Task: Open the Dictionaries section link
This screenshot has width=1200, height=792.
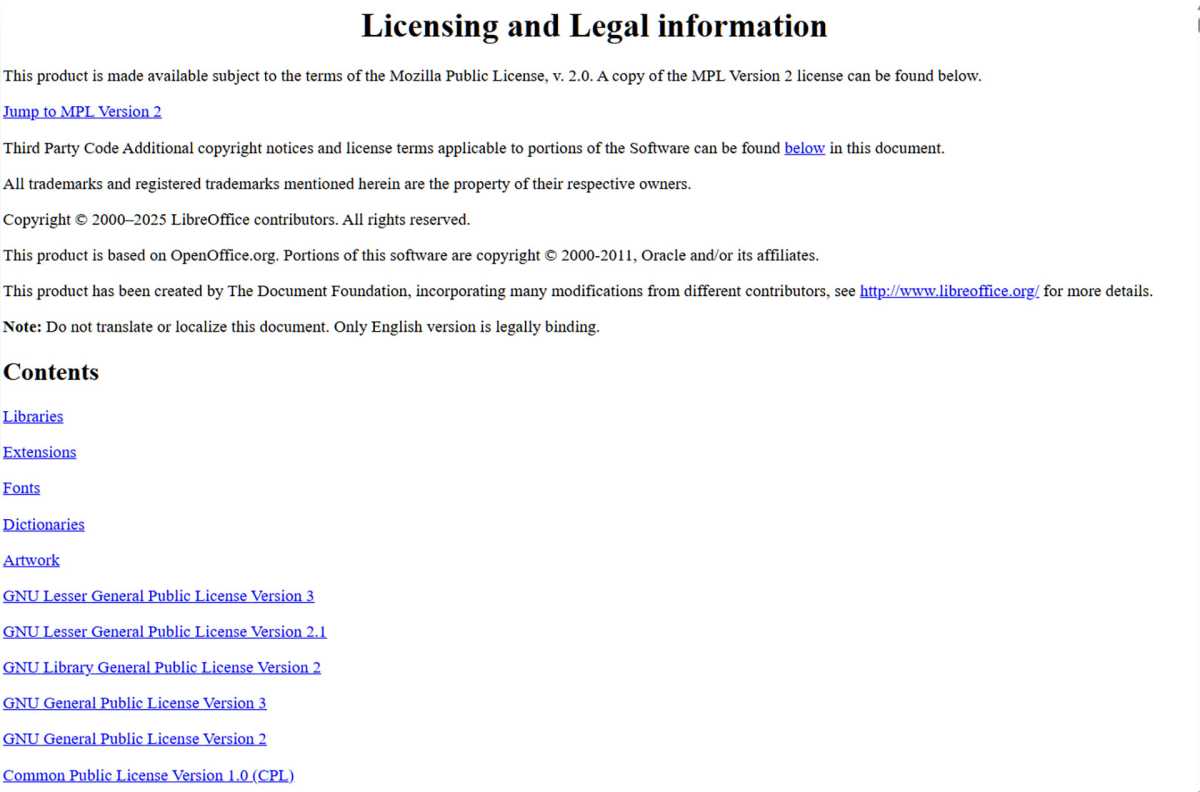Action: (x=43, y=524)
